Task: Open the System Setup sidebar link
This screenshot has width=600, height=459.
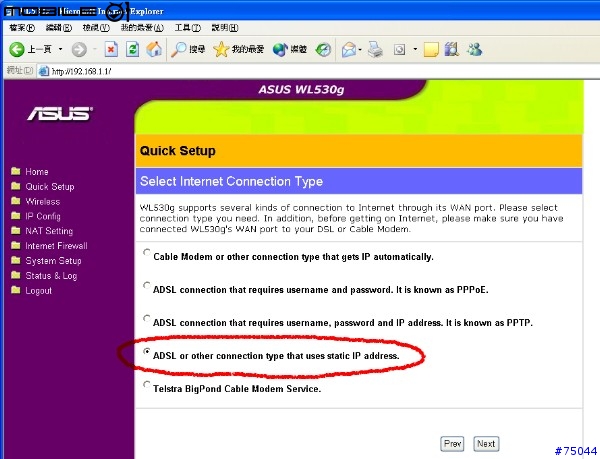Action: (x=53, y=261)
